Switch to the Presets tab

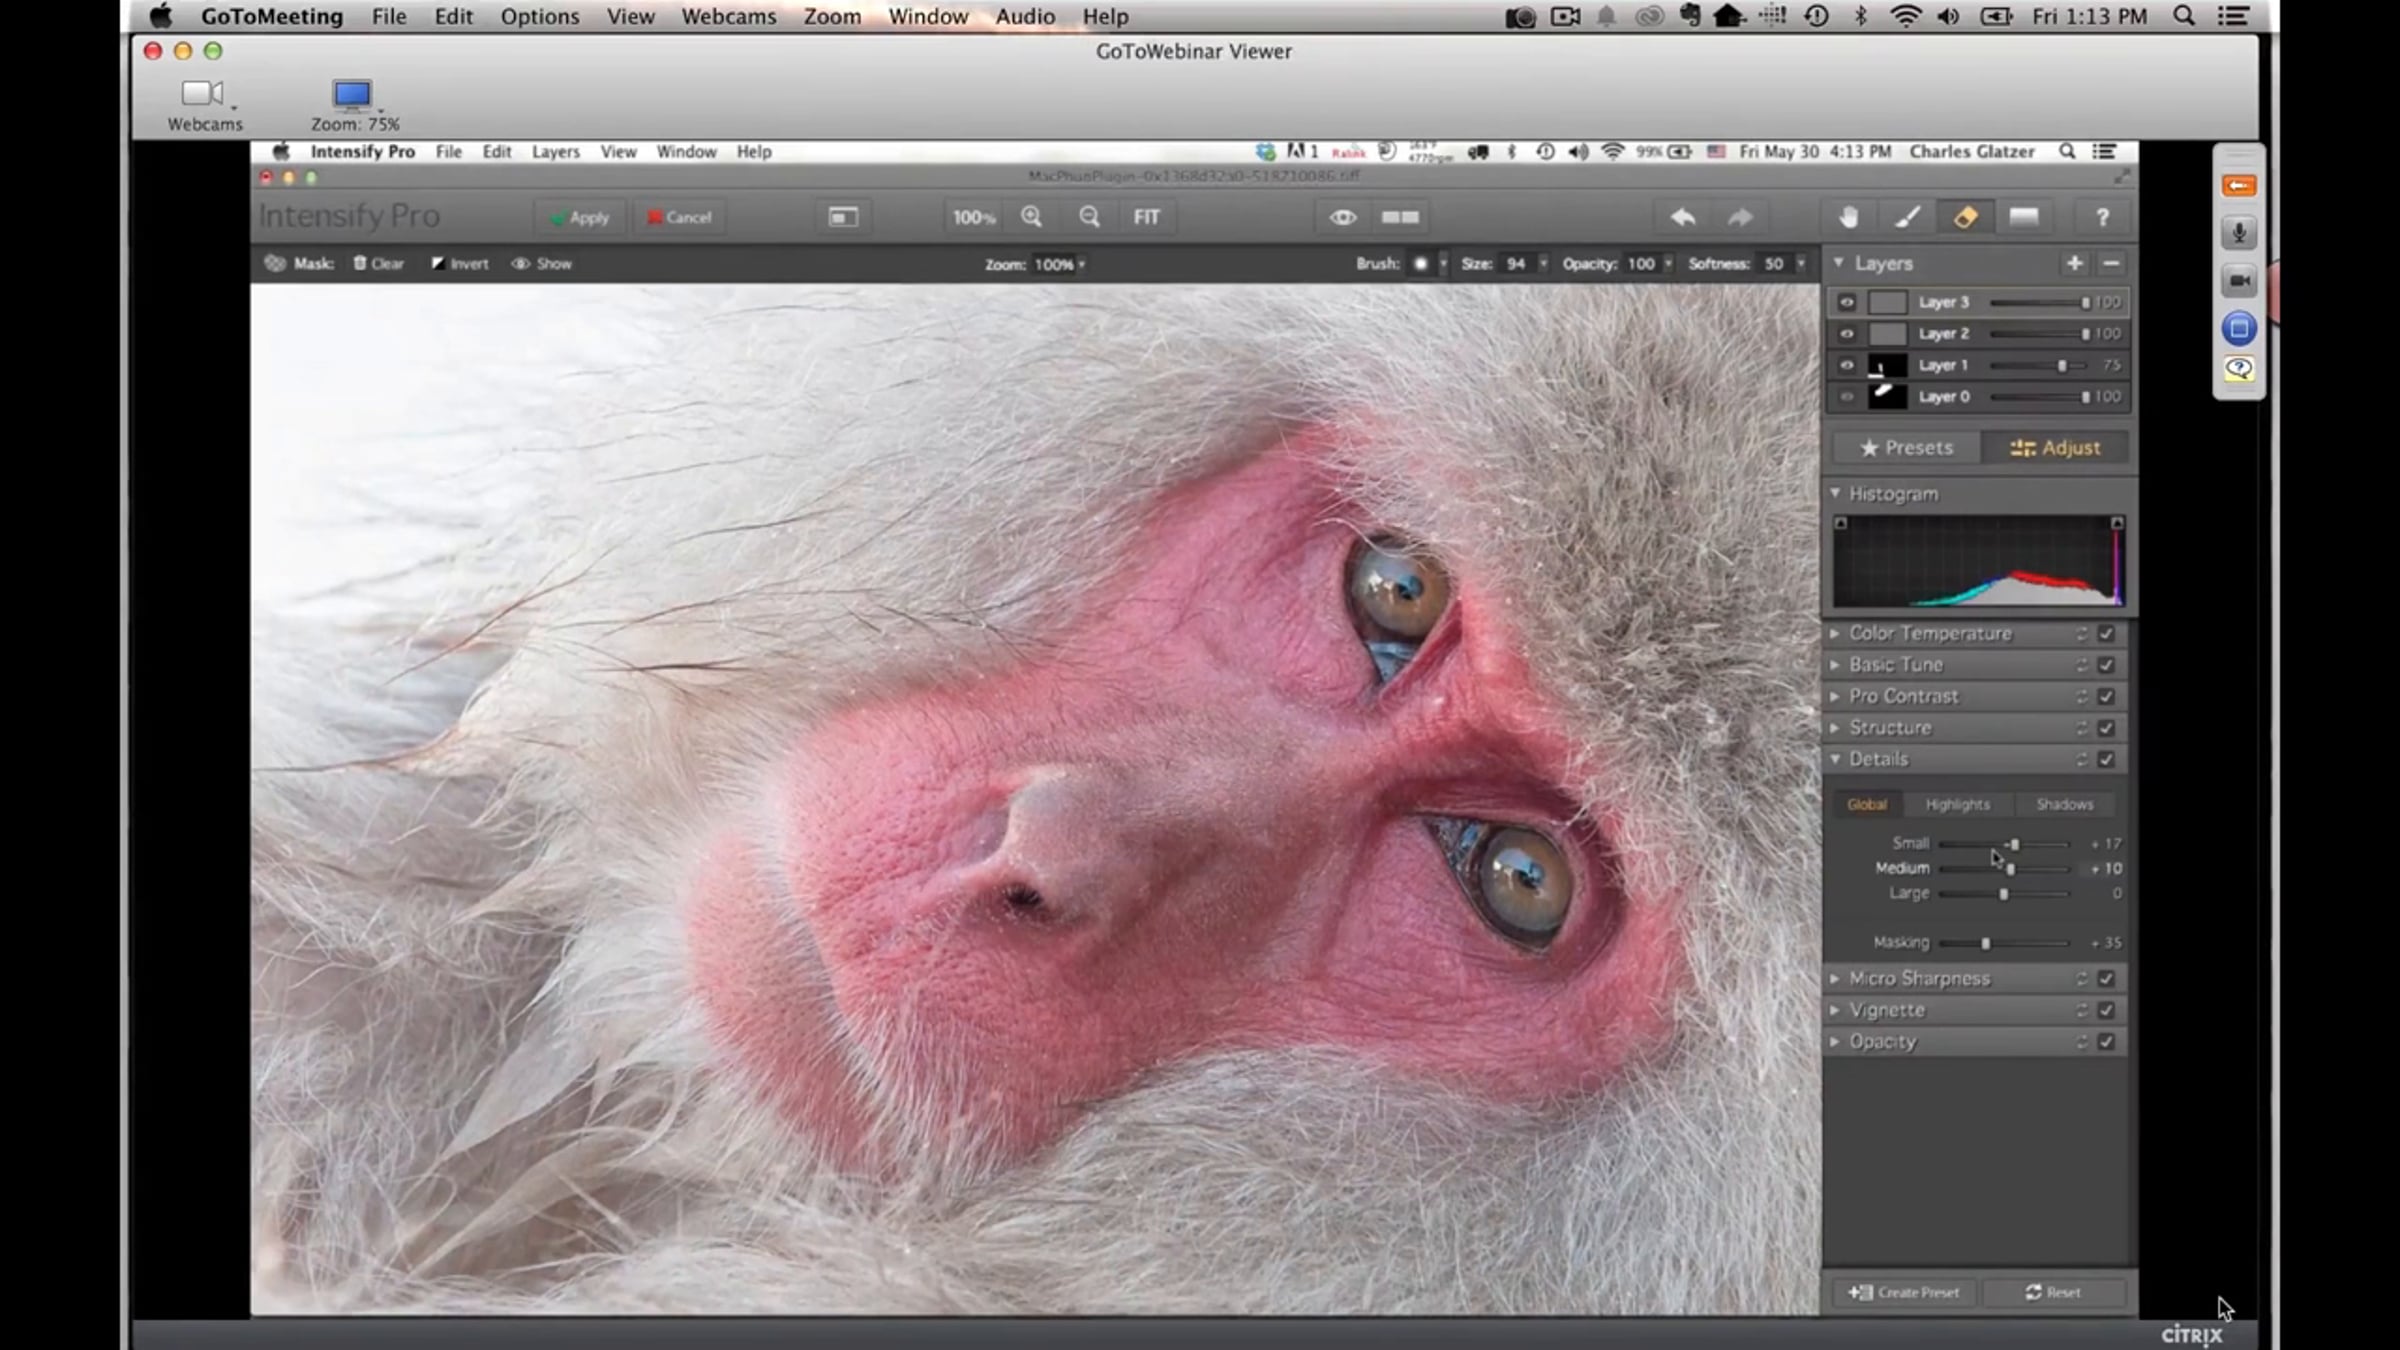tap(1906, 448)
